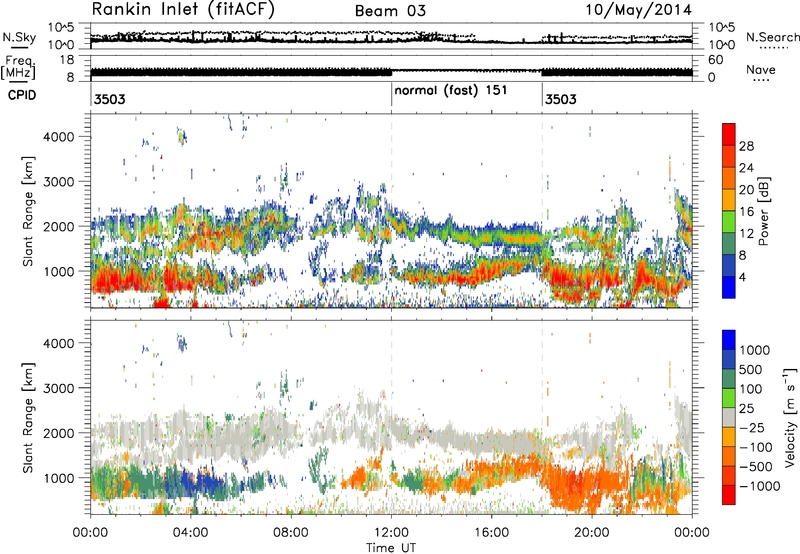Click the '20:00' time axis label
Screen dimensions: 800x554
[591, 533]
